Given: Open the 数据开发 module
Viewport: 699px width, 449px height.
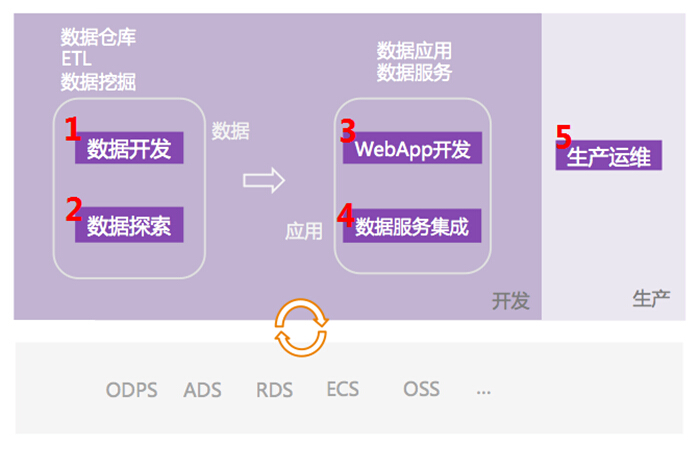Looking at the screenshot, I should 129,150.
